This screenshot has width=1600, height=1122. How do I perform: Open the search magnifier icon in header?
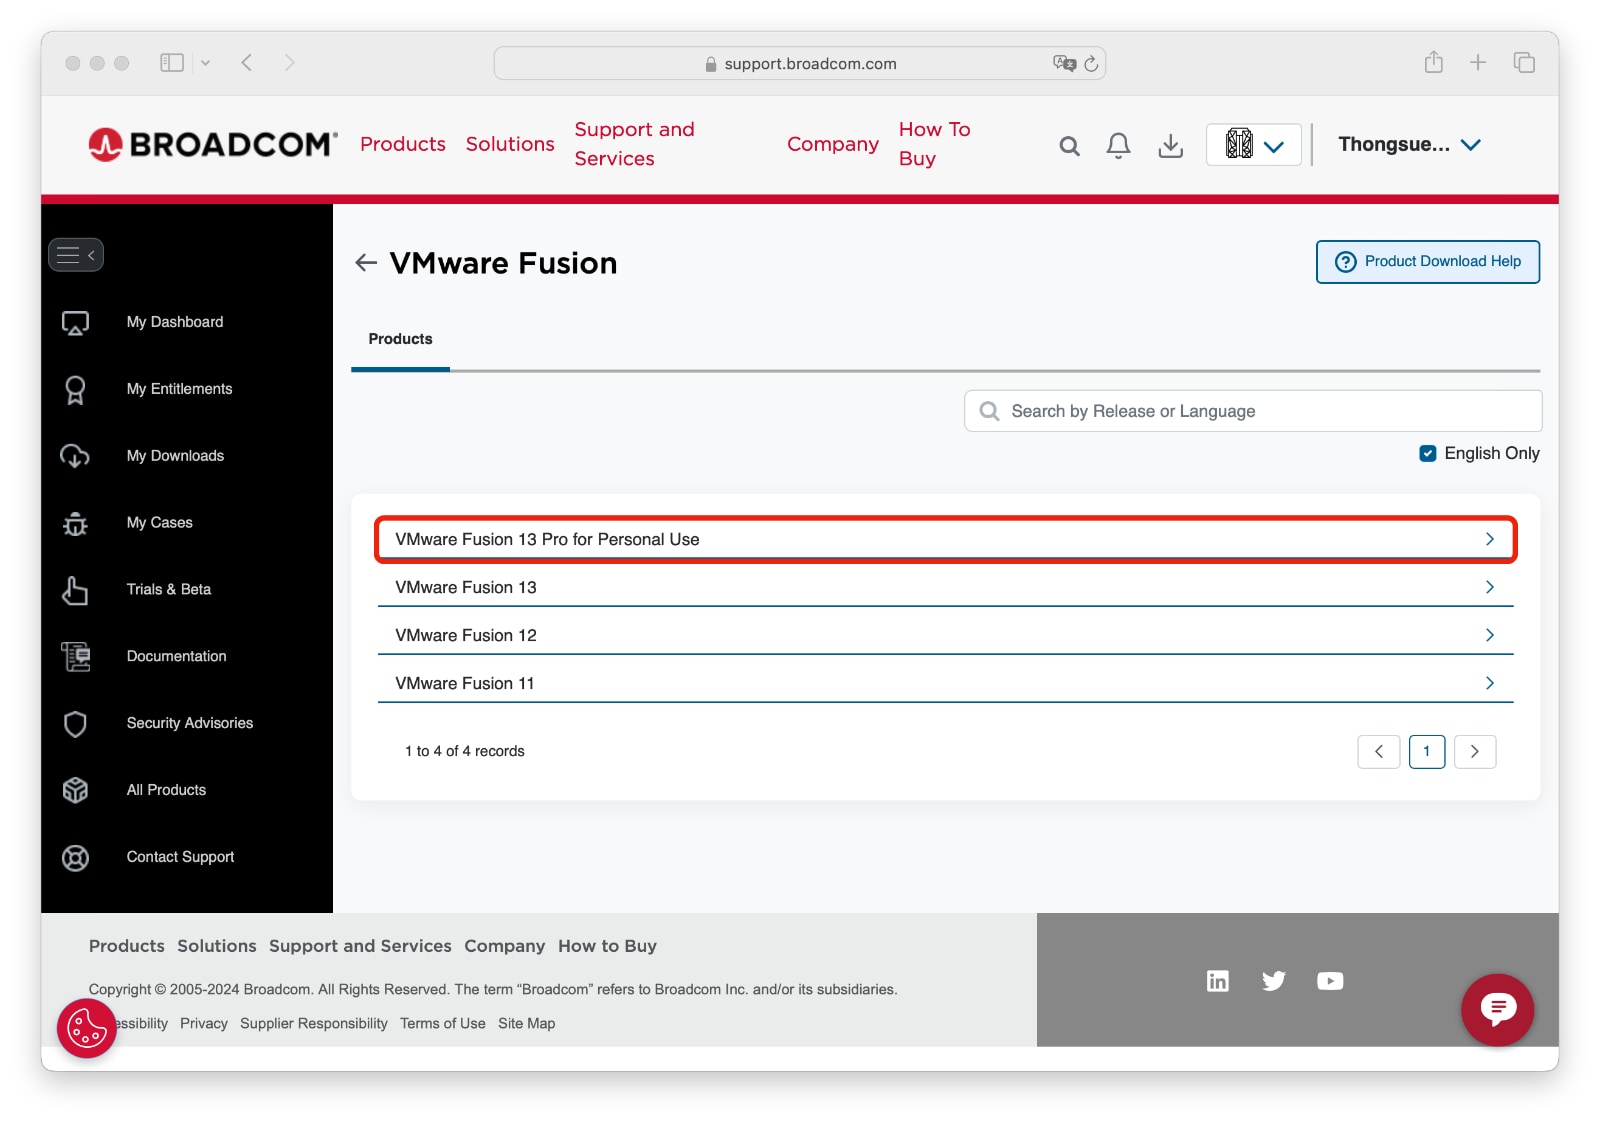1069,146
